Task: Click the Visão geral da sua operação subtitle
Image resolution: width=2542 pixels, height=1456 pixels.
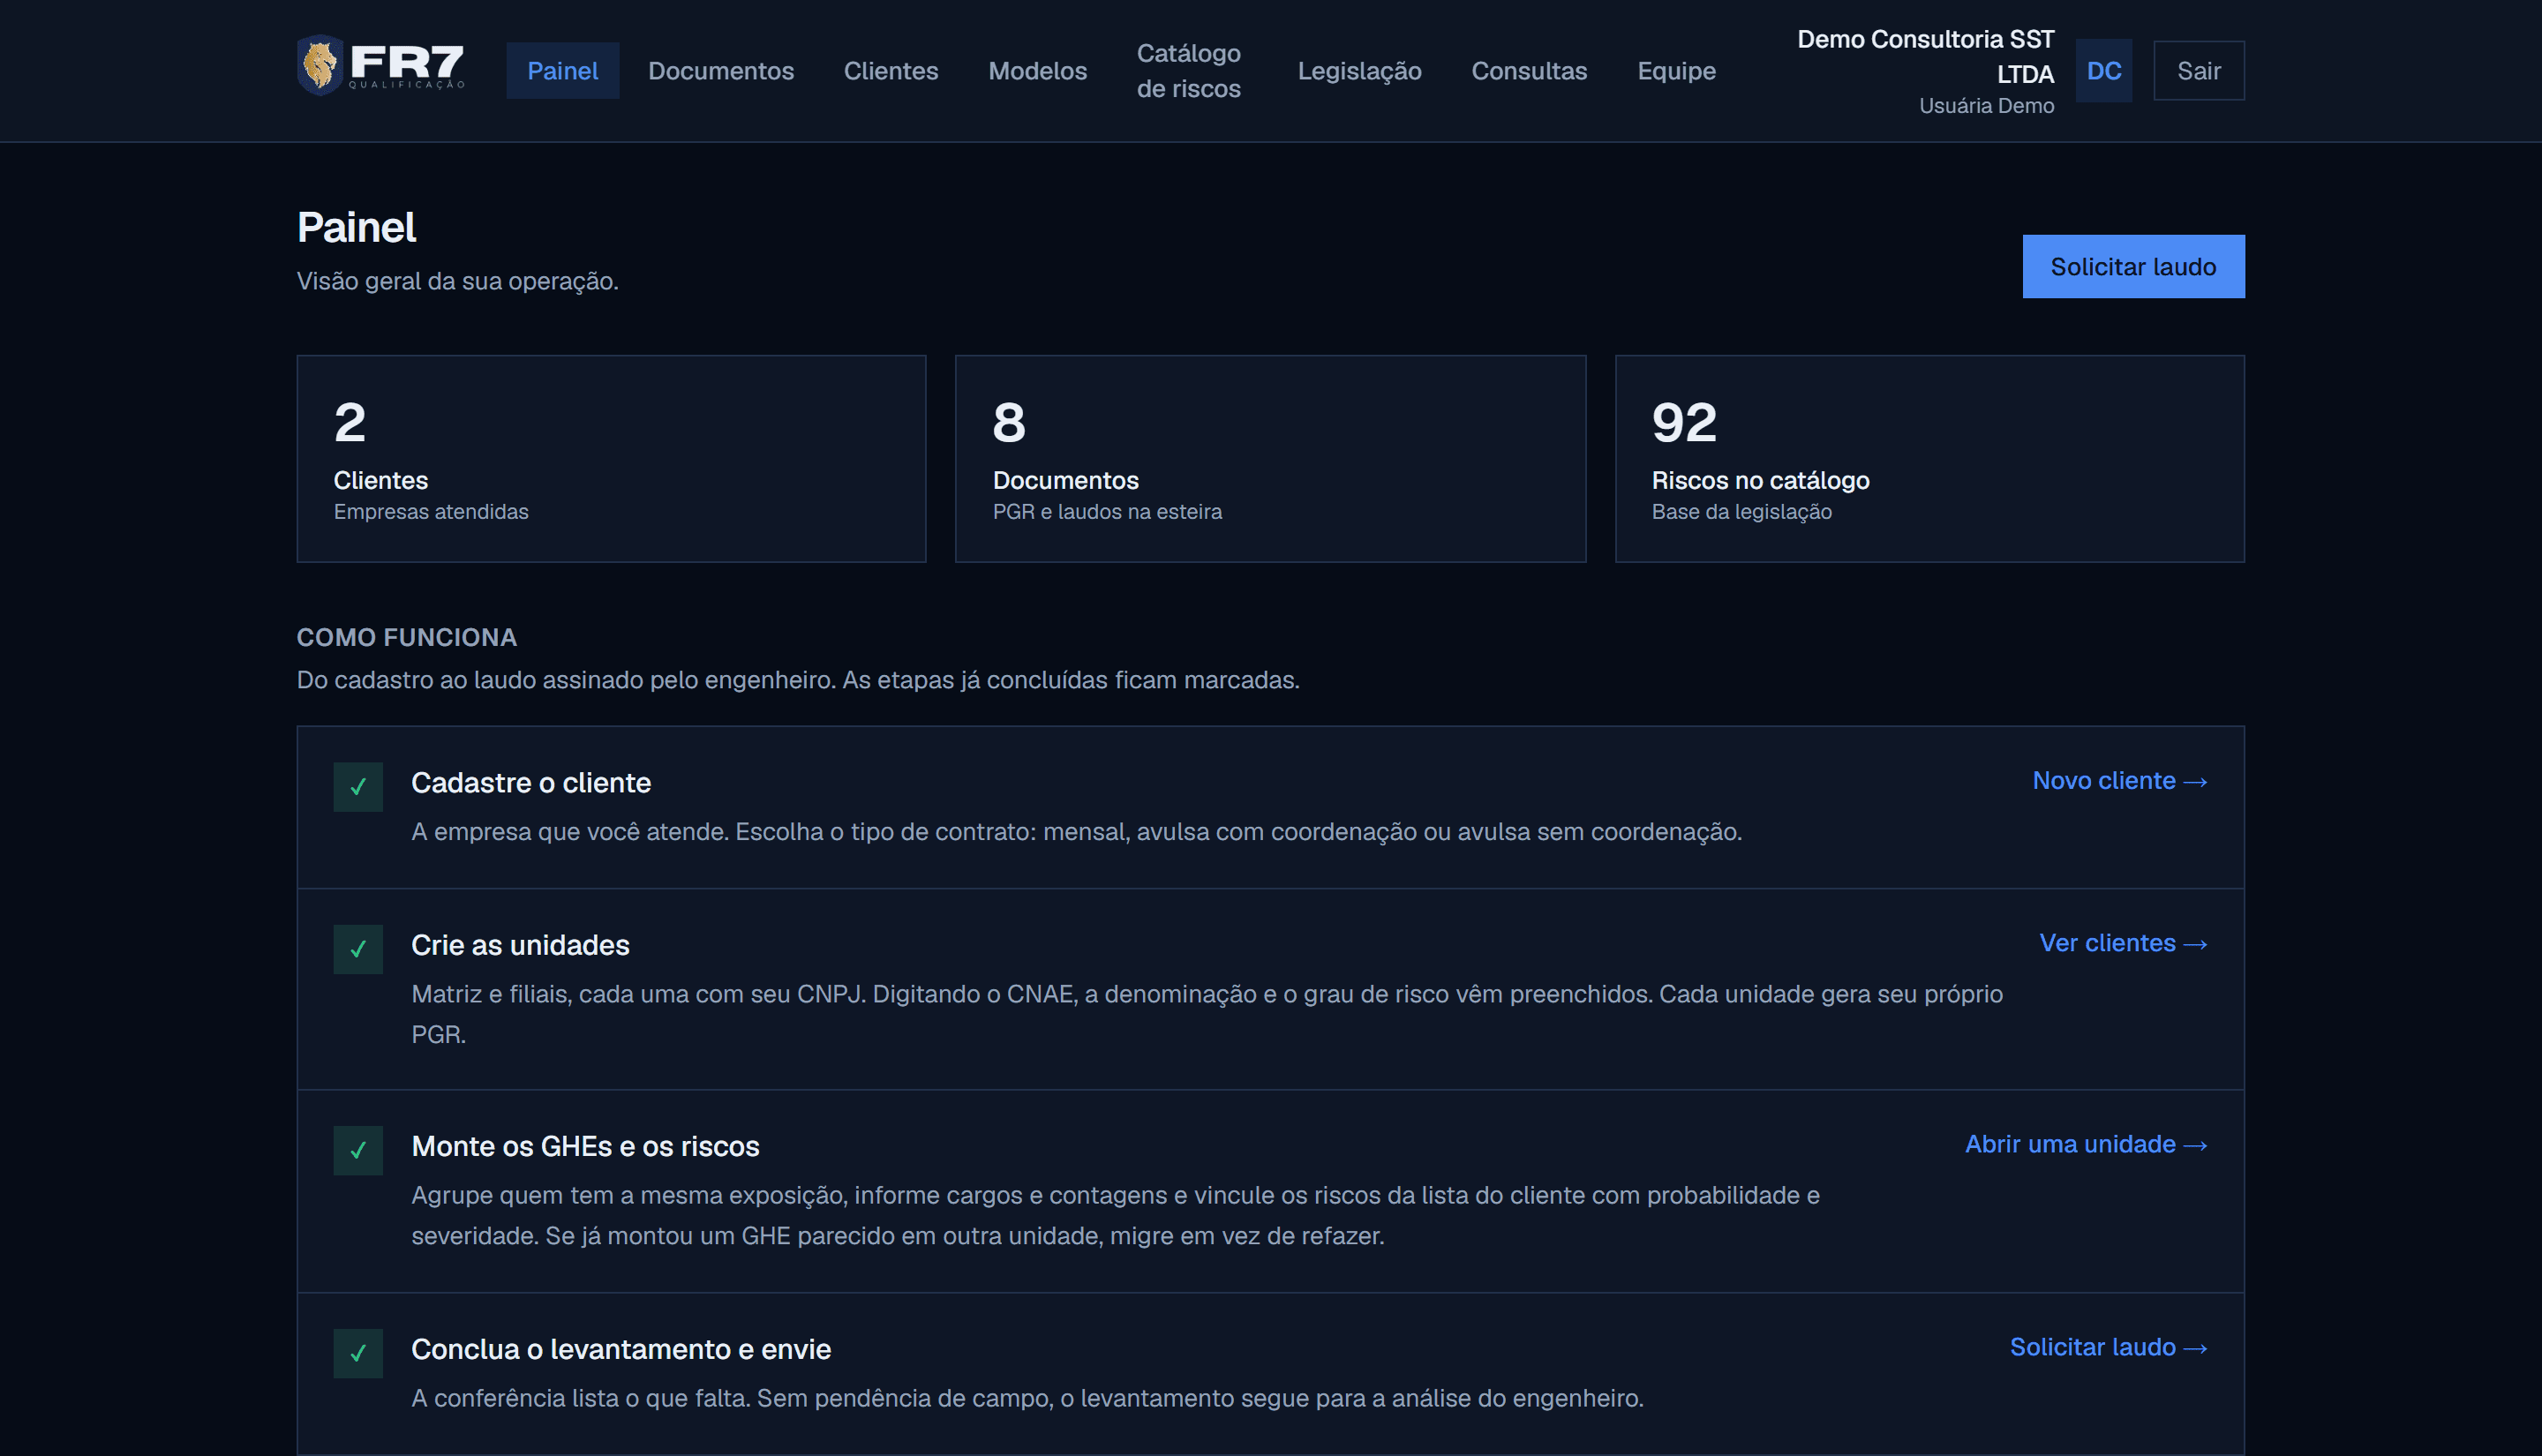Action: (458, 281)
